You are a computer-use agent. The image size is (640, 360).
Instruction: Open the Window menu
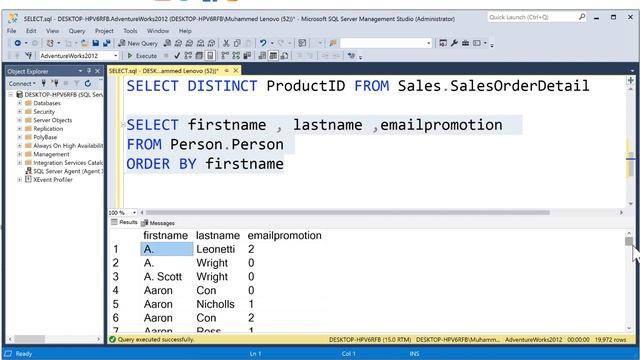158,31
